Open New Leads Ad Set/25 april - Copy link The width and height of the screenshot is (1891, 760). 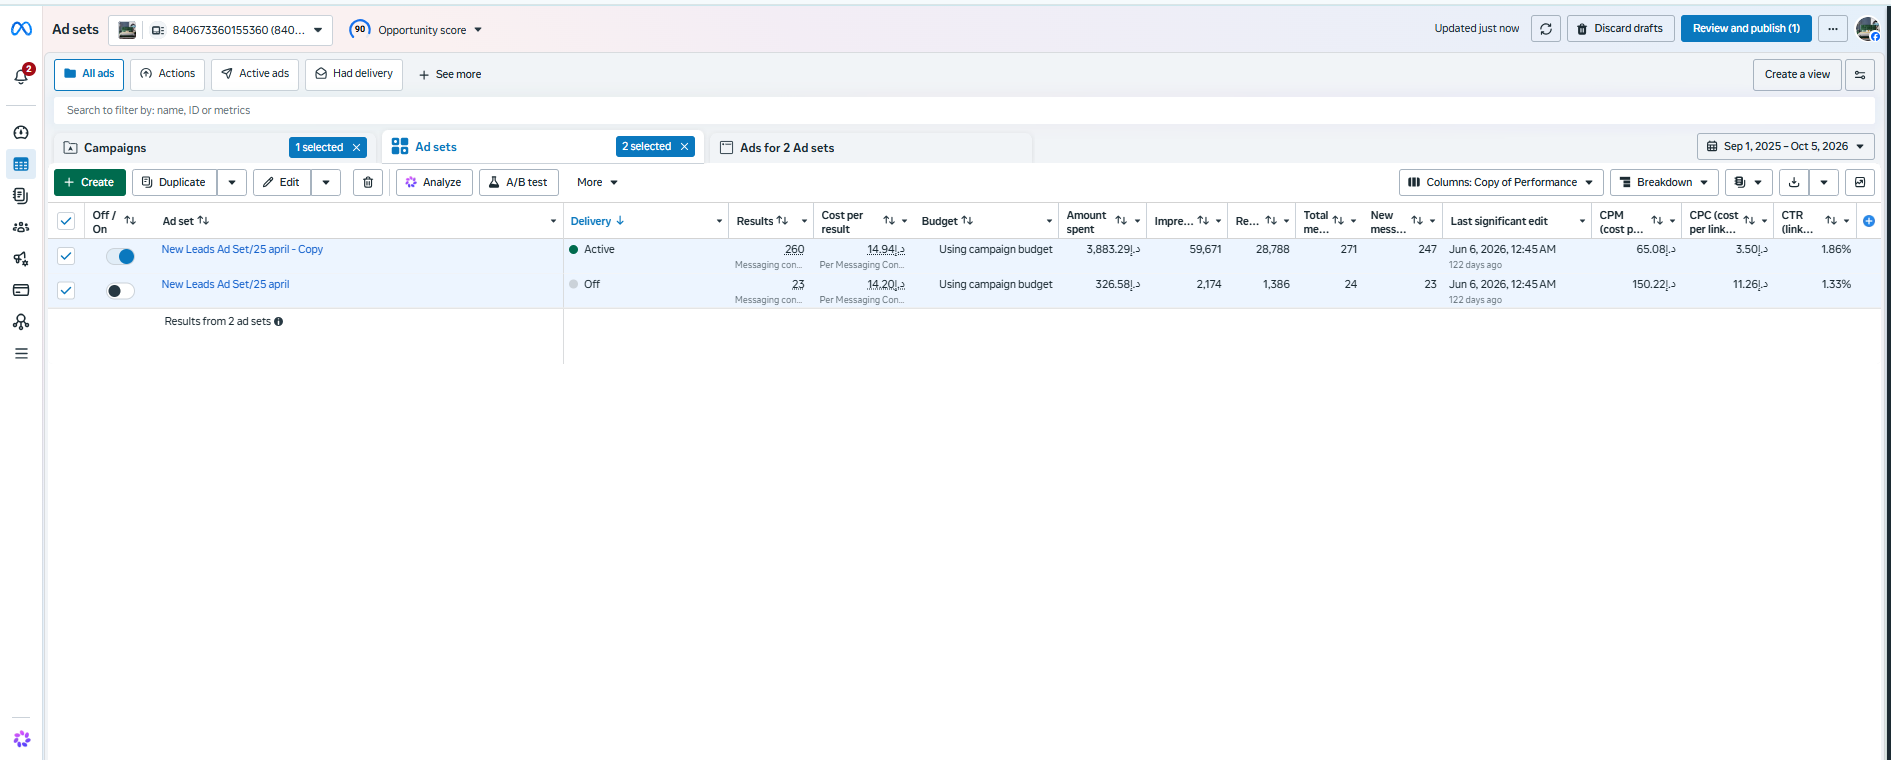(x=242, y=250)
